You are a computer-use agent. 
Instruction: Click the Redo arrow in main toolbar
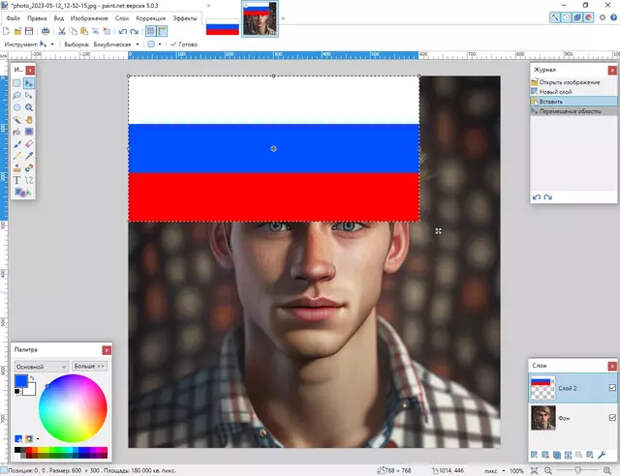pos(134,31)
